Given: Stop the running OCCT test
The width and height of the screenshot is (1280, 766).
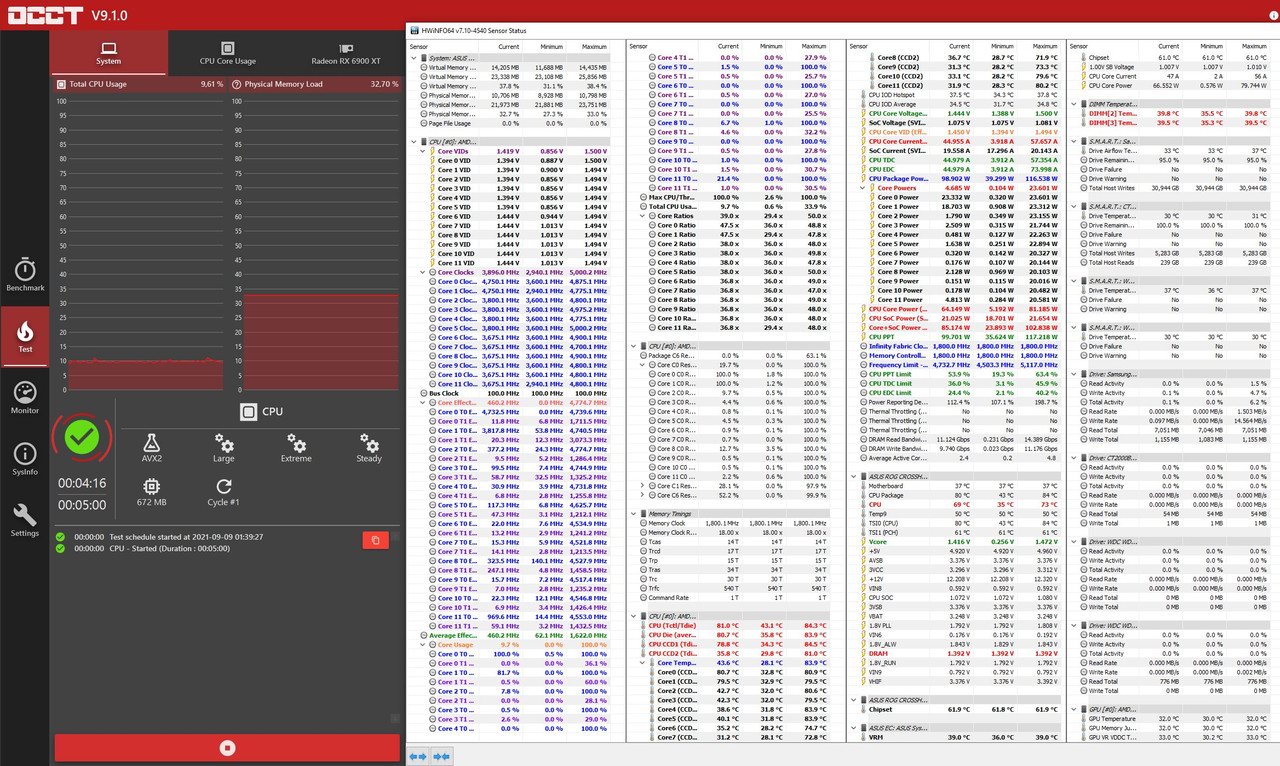Looking at the screenshot, I should coord(227,747).
